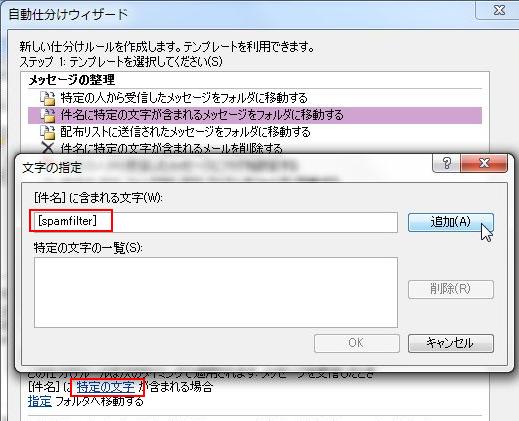Click the folder icon beside 特定の人から受信したメッセージ
519x421 pixels.
(x=48, y=98)
